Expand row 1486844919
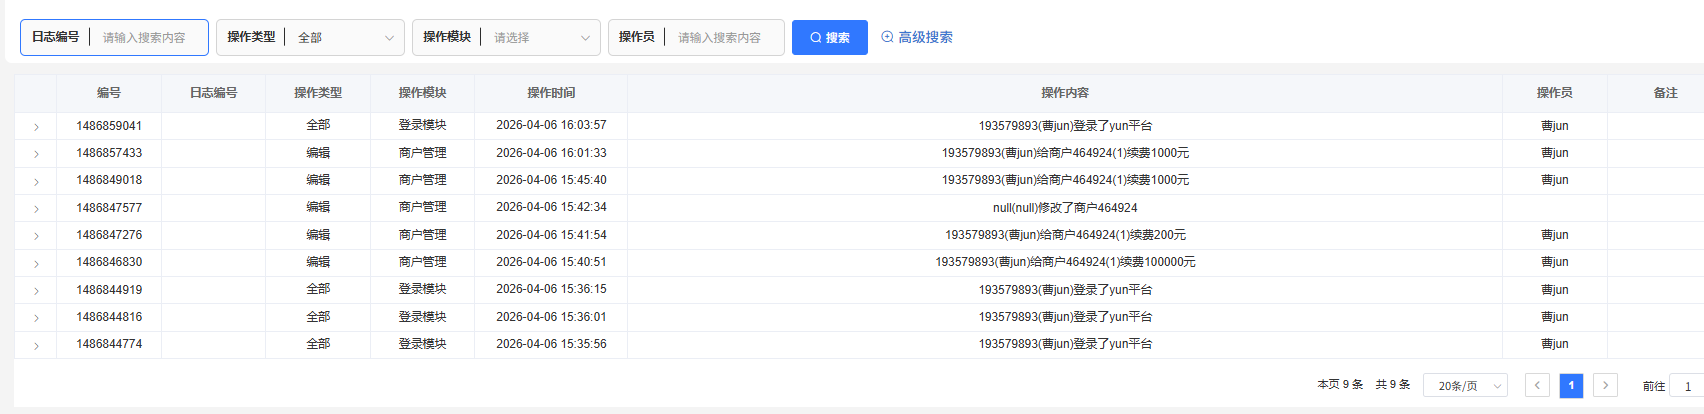 (36, 291)
